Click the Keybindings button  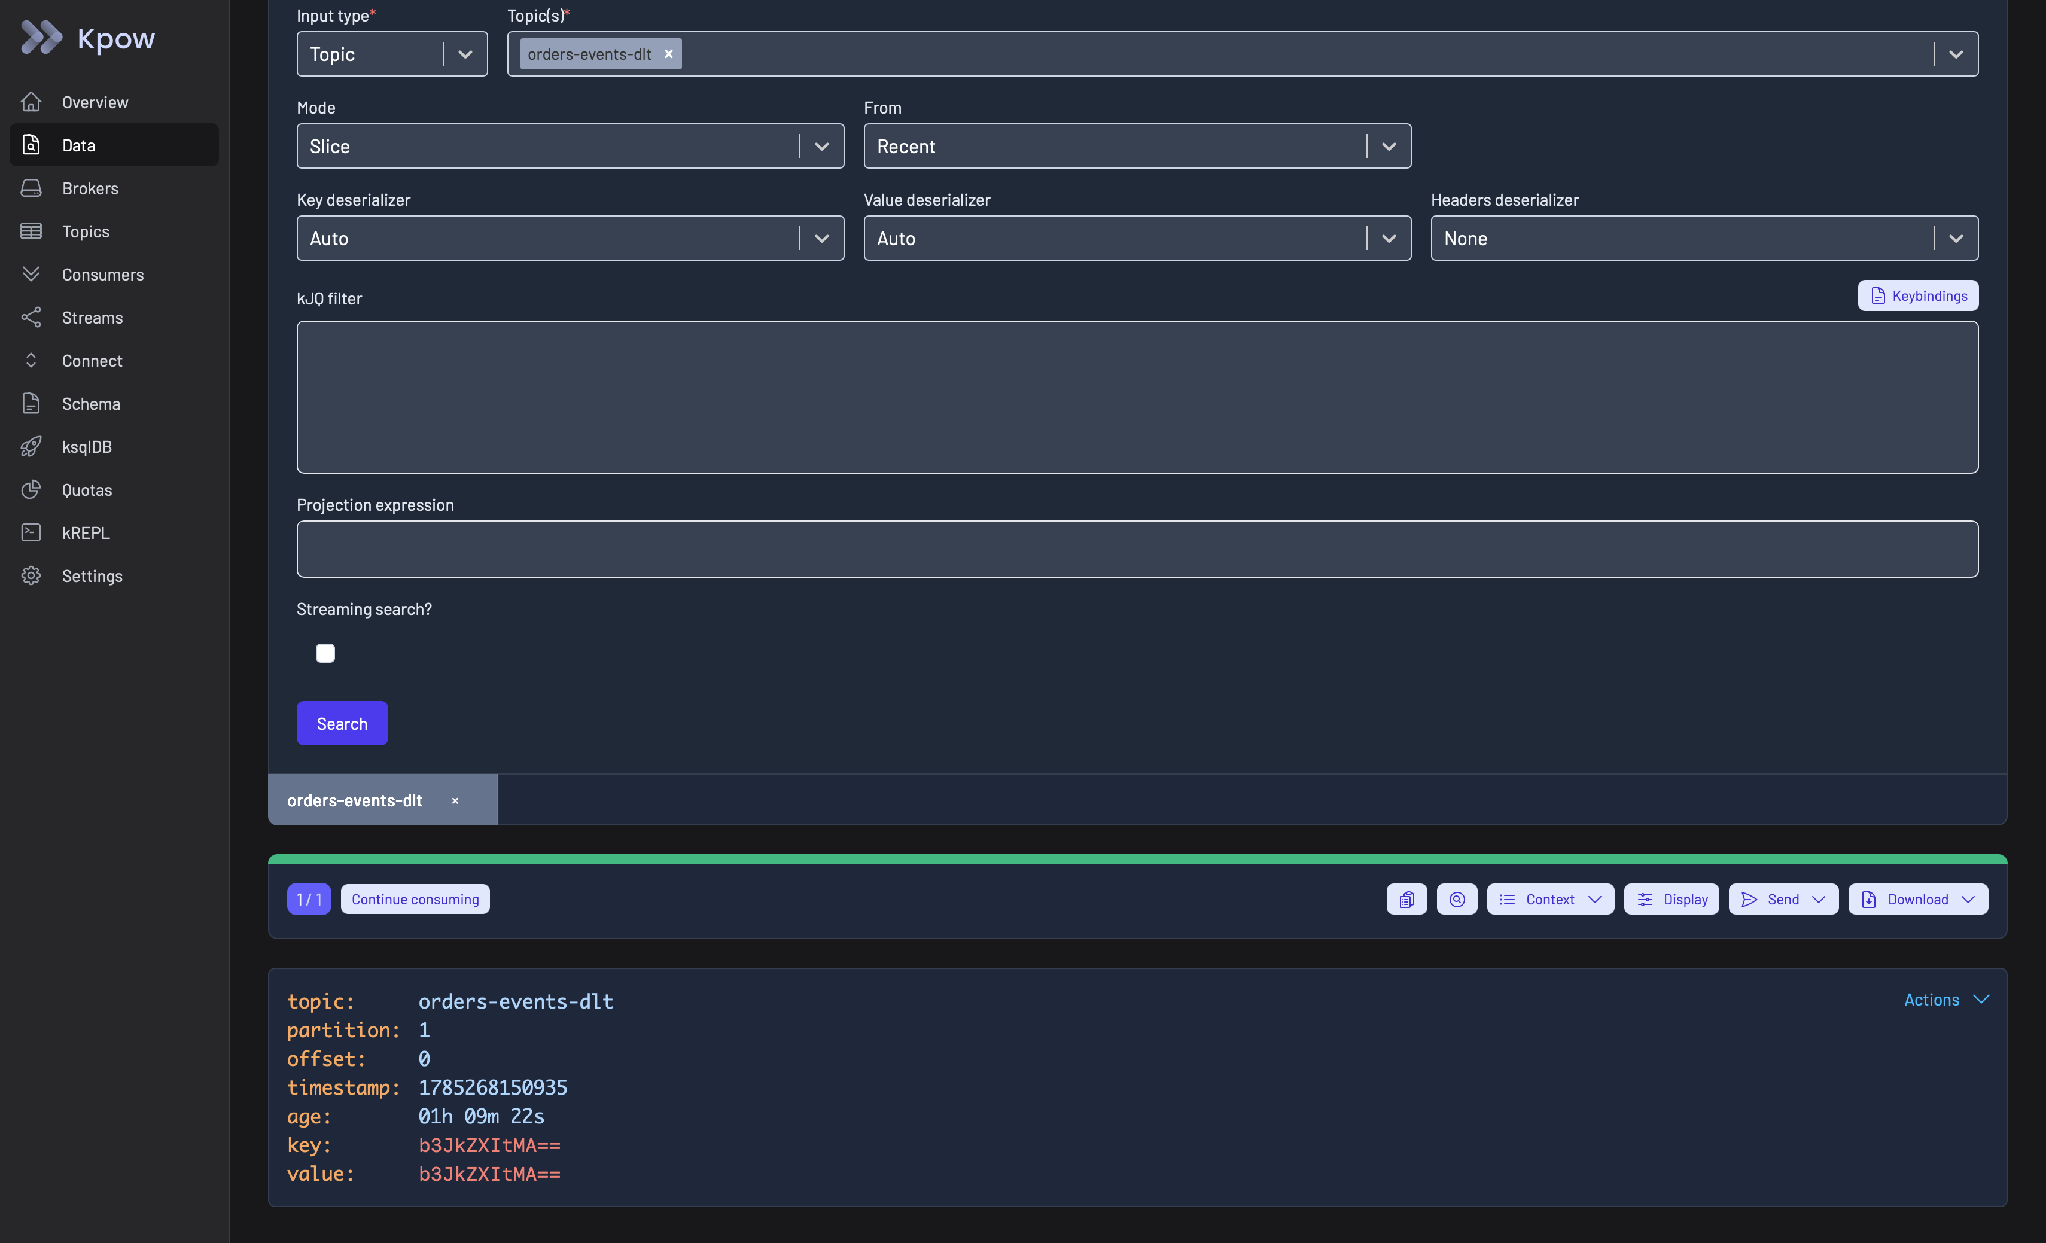1917,295
